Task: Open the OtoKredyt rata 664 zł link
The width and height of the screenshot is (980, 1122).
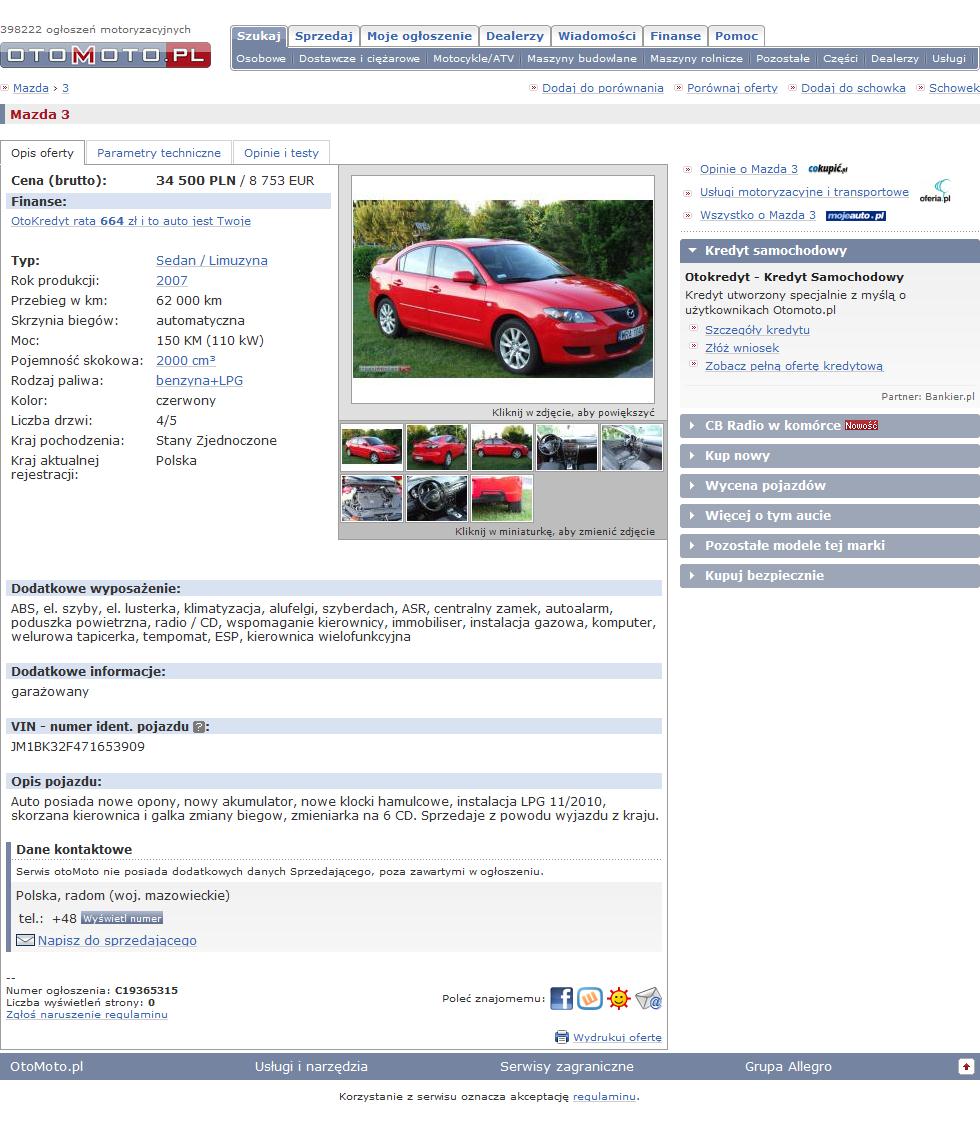Action: click(131, 221)
